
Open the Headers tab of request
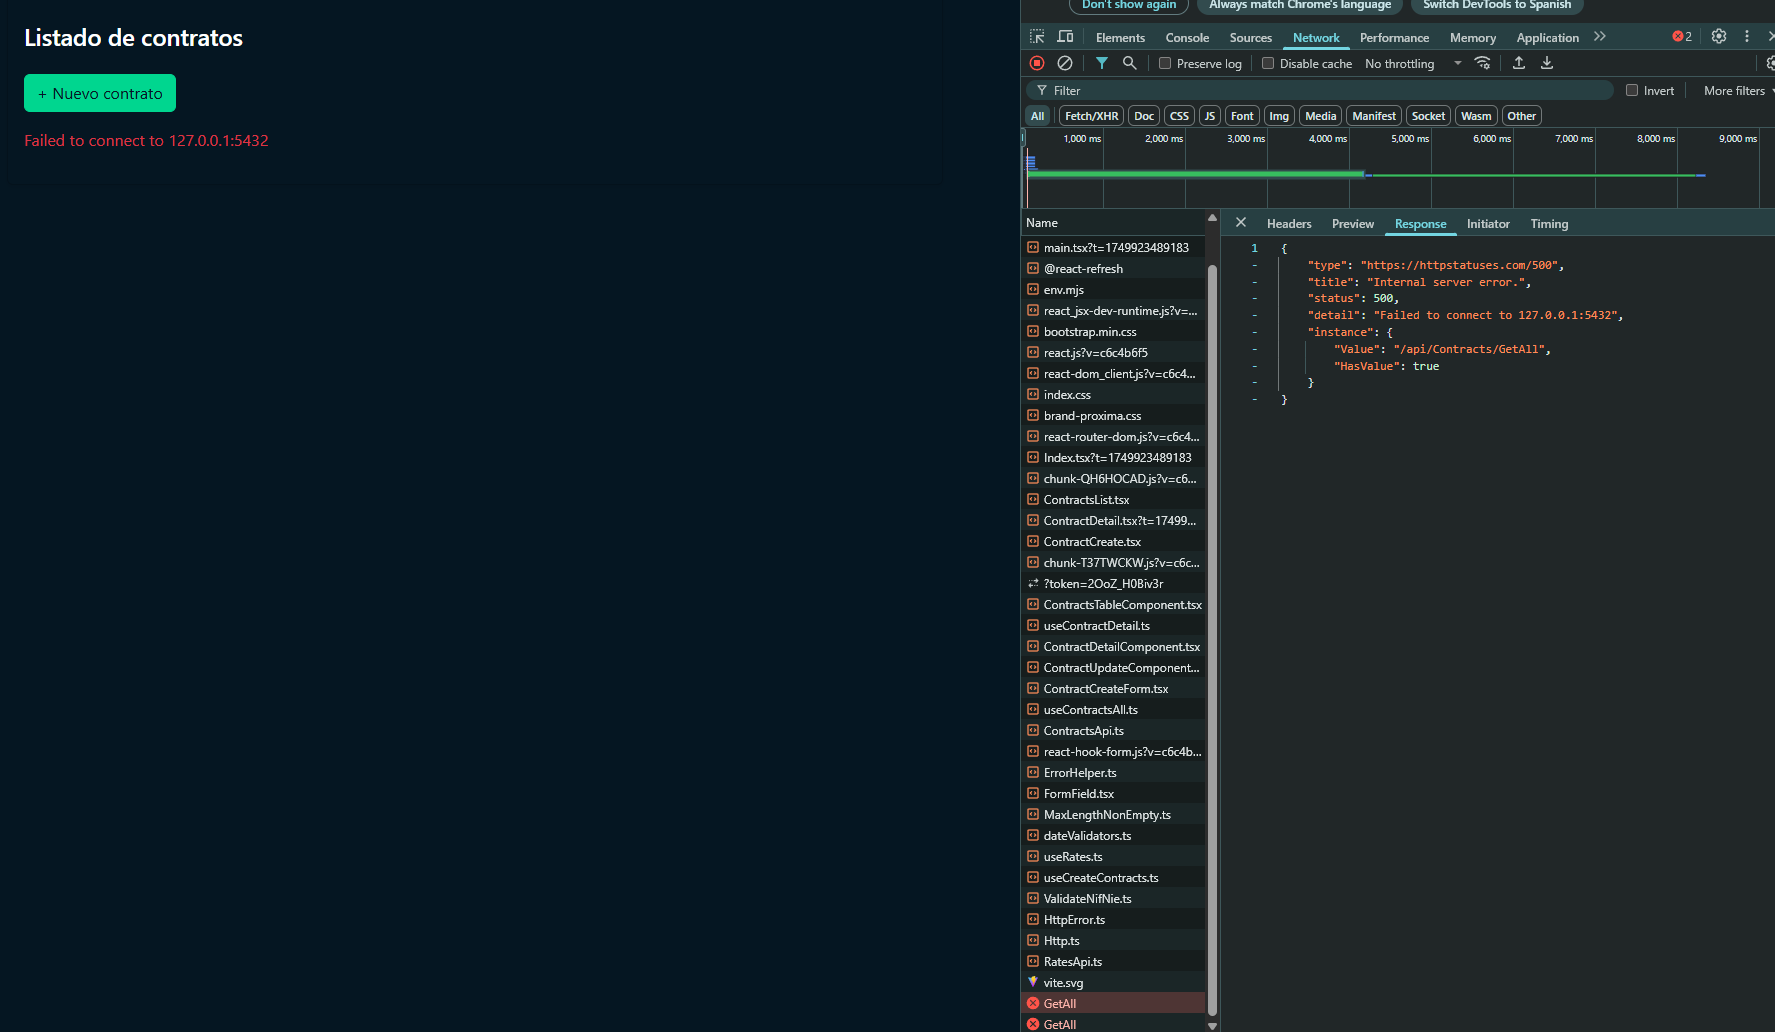pyautogui.click(x=1288, y=224)
